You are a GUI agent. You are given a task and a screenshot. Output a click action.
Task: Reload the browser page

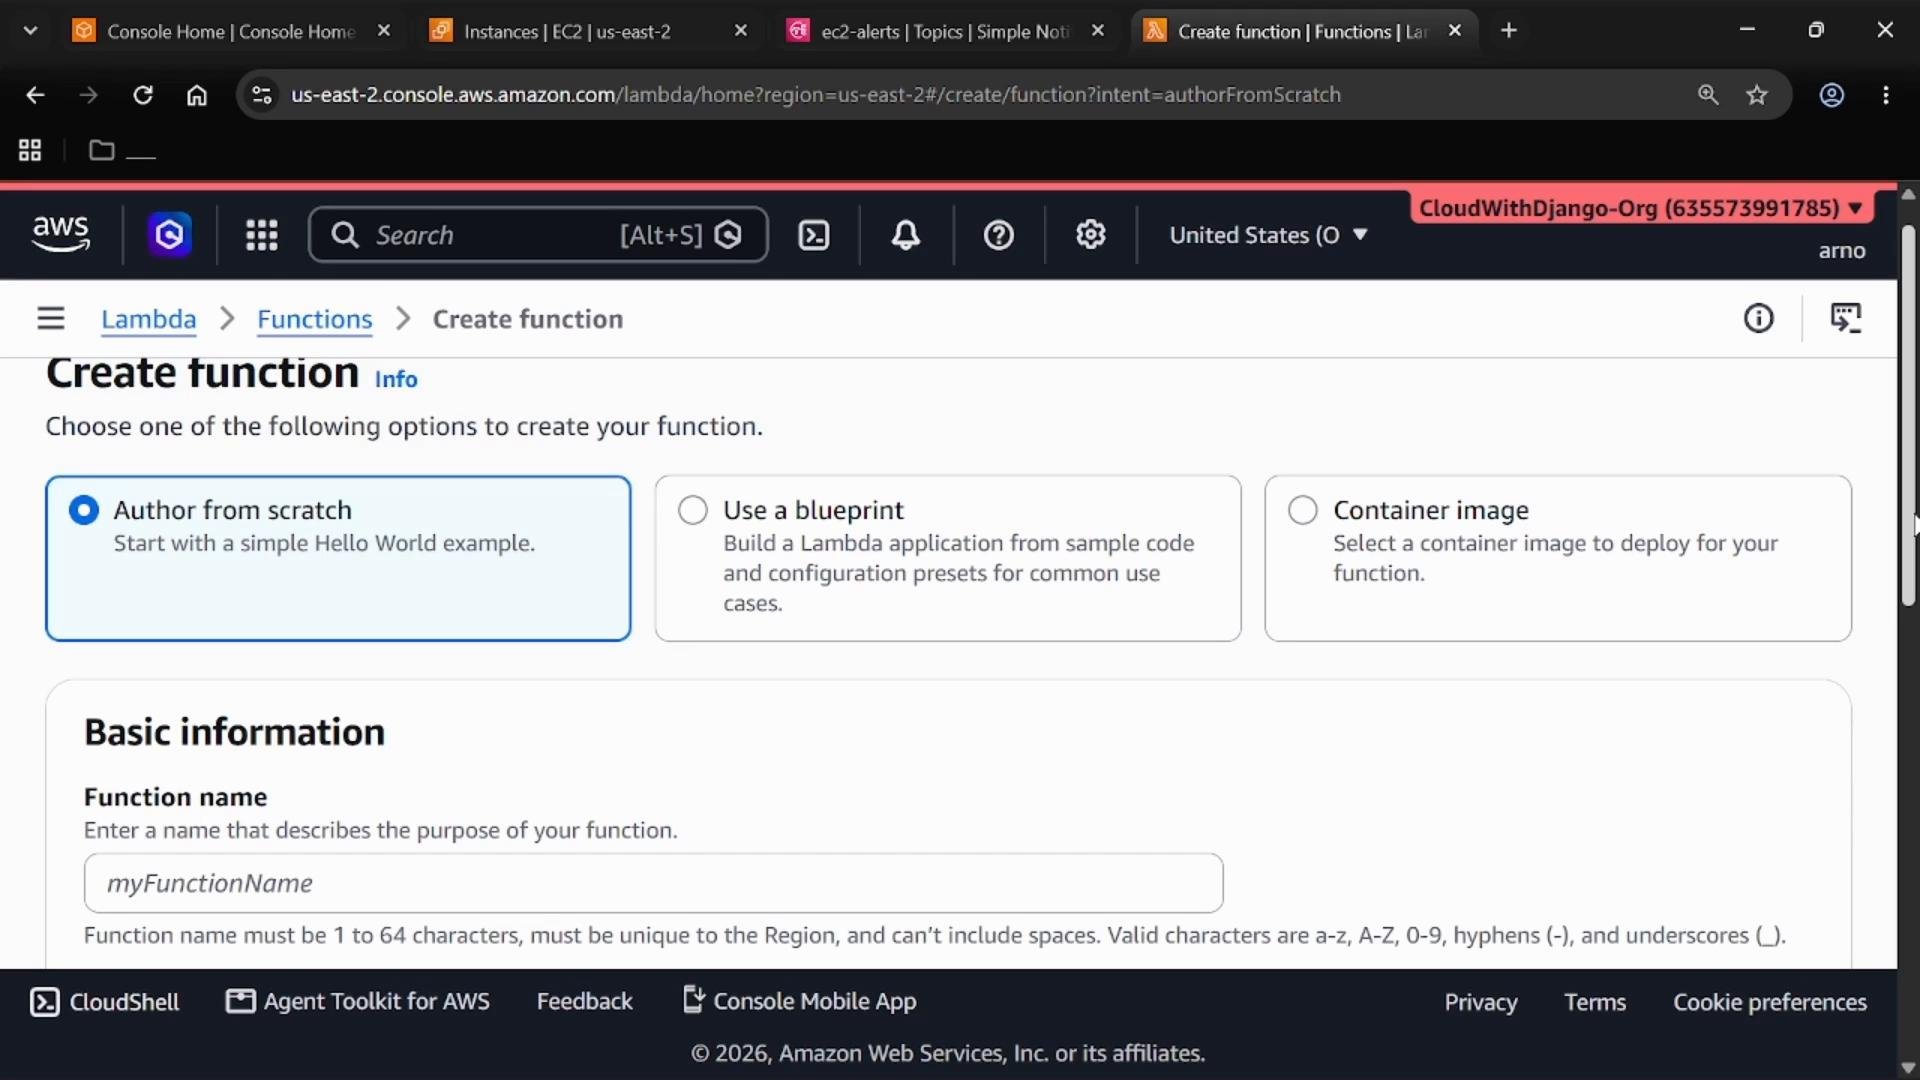point(143,95)
